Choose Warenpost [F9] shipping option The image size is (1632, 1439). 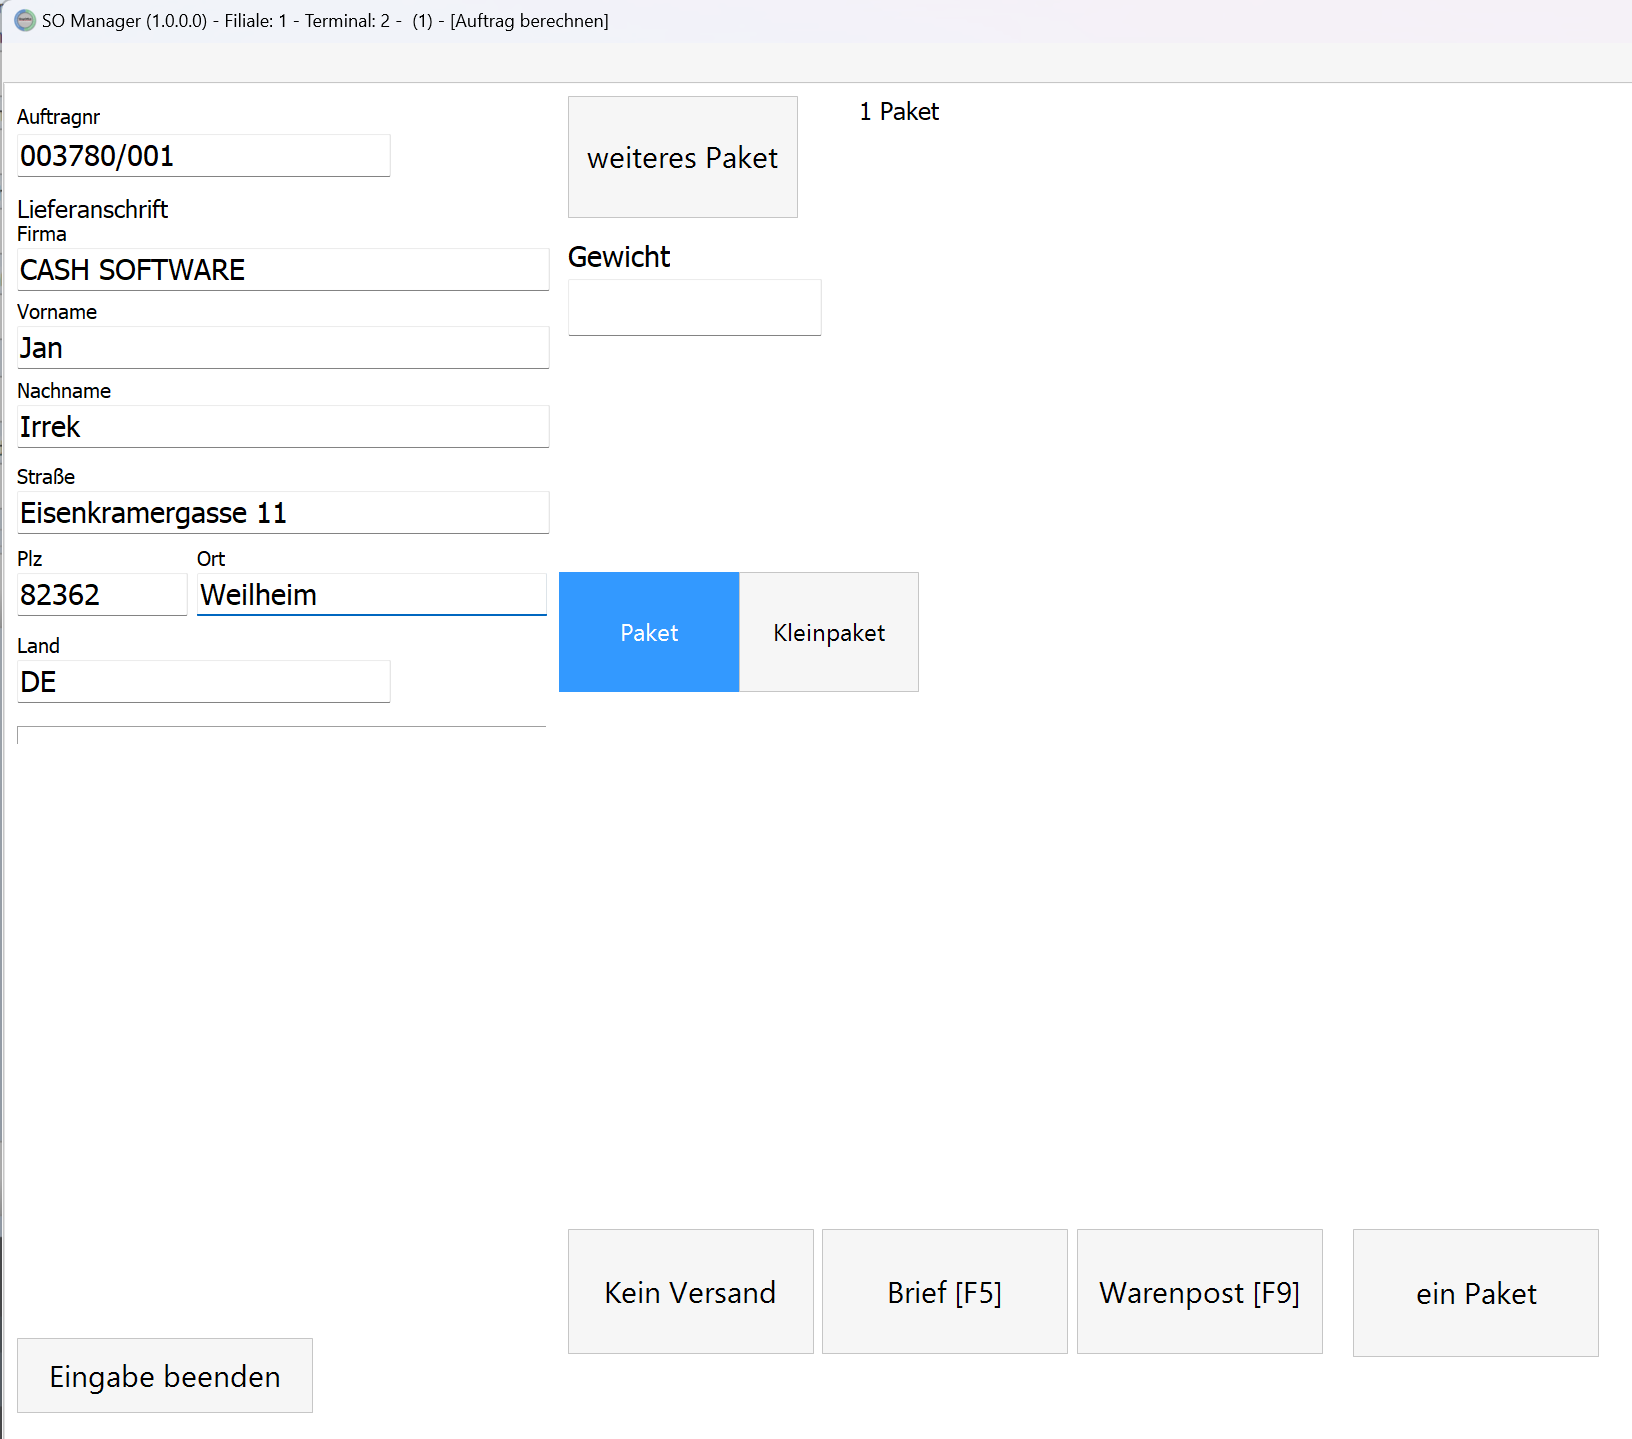point(1199,1292)
